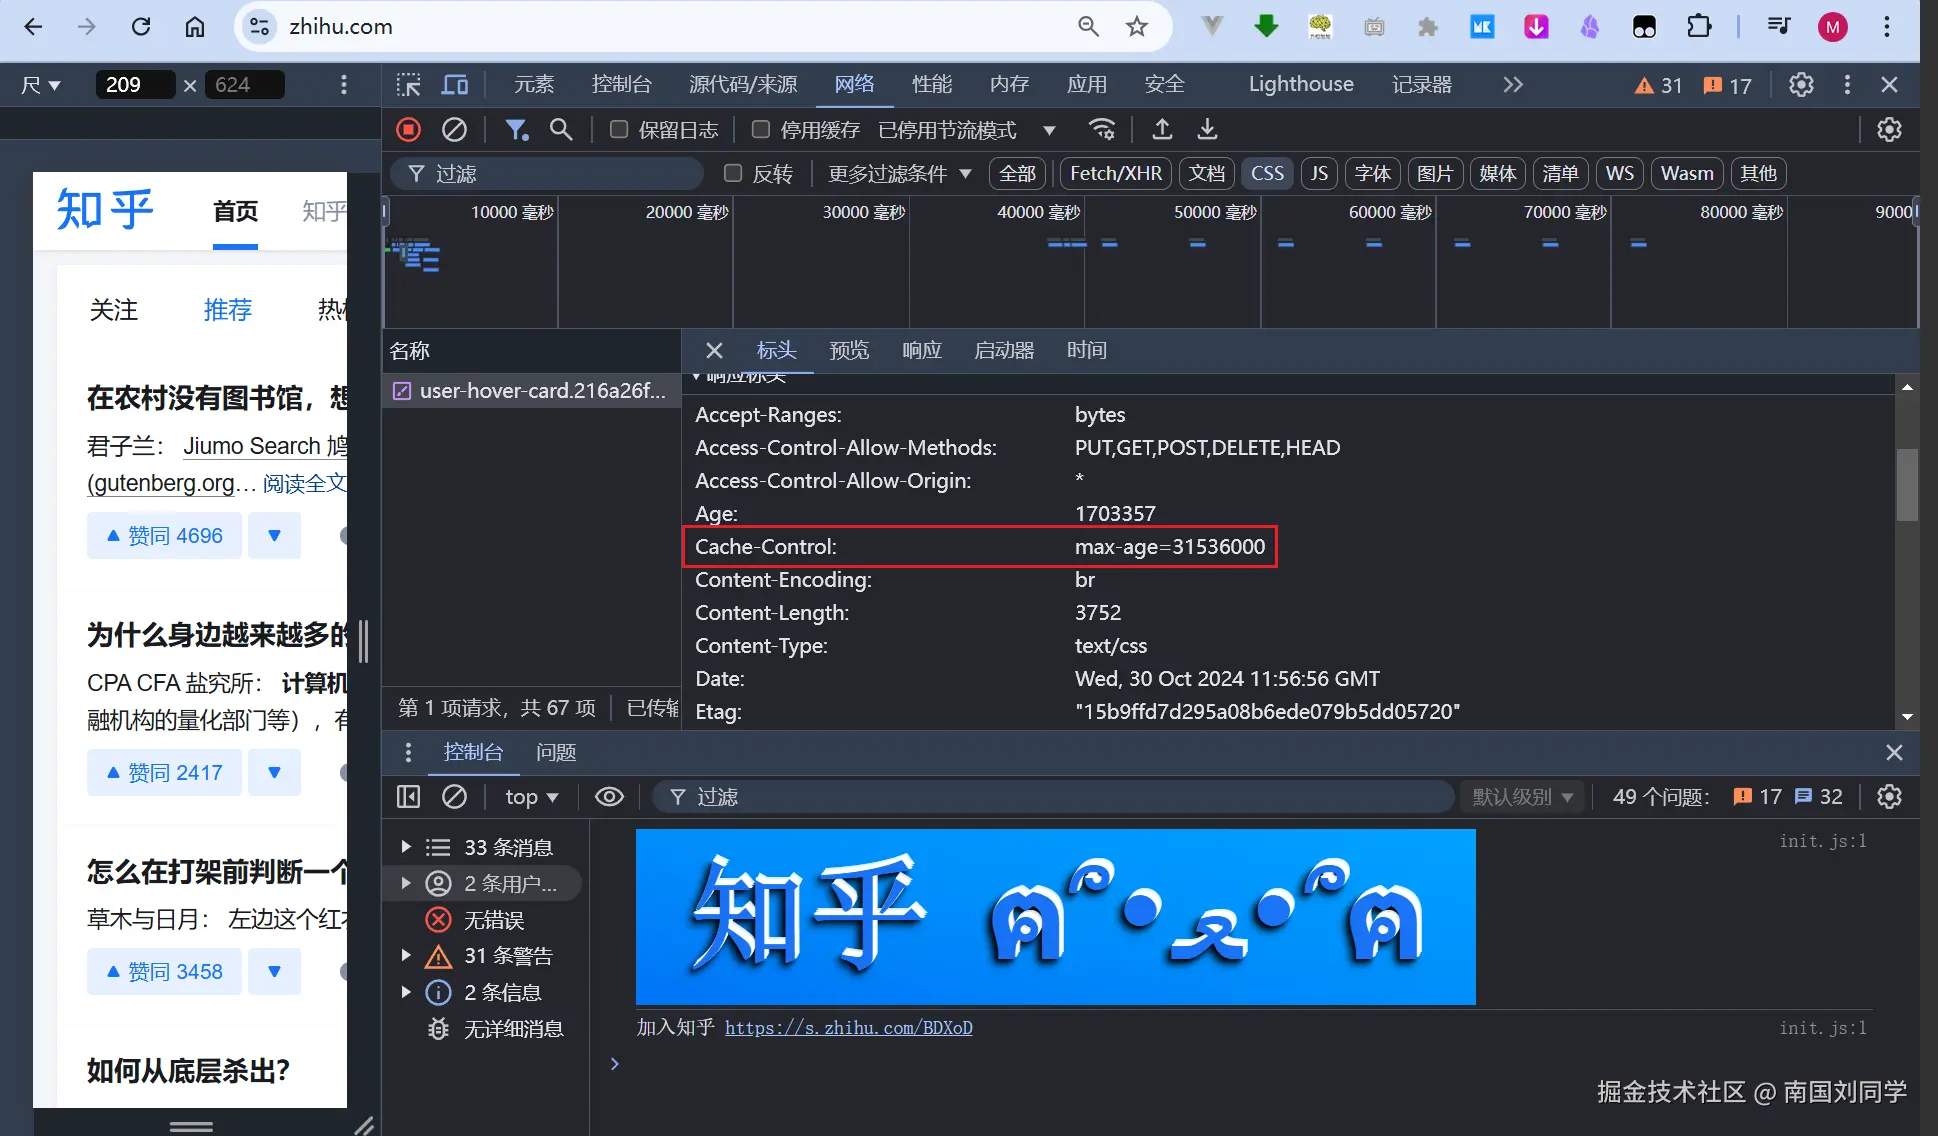Click the network 过滤 input field
Image resolution: width=1938 pixels, height=1136 pixels.
(x=560, y=174)
